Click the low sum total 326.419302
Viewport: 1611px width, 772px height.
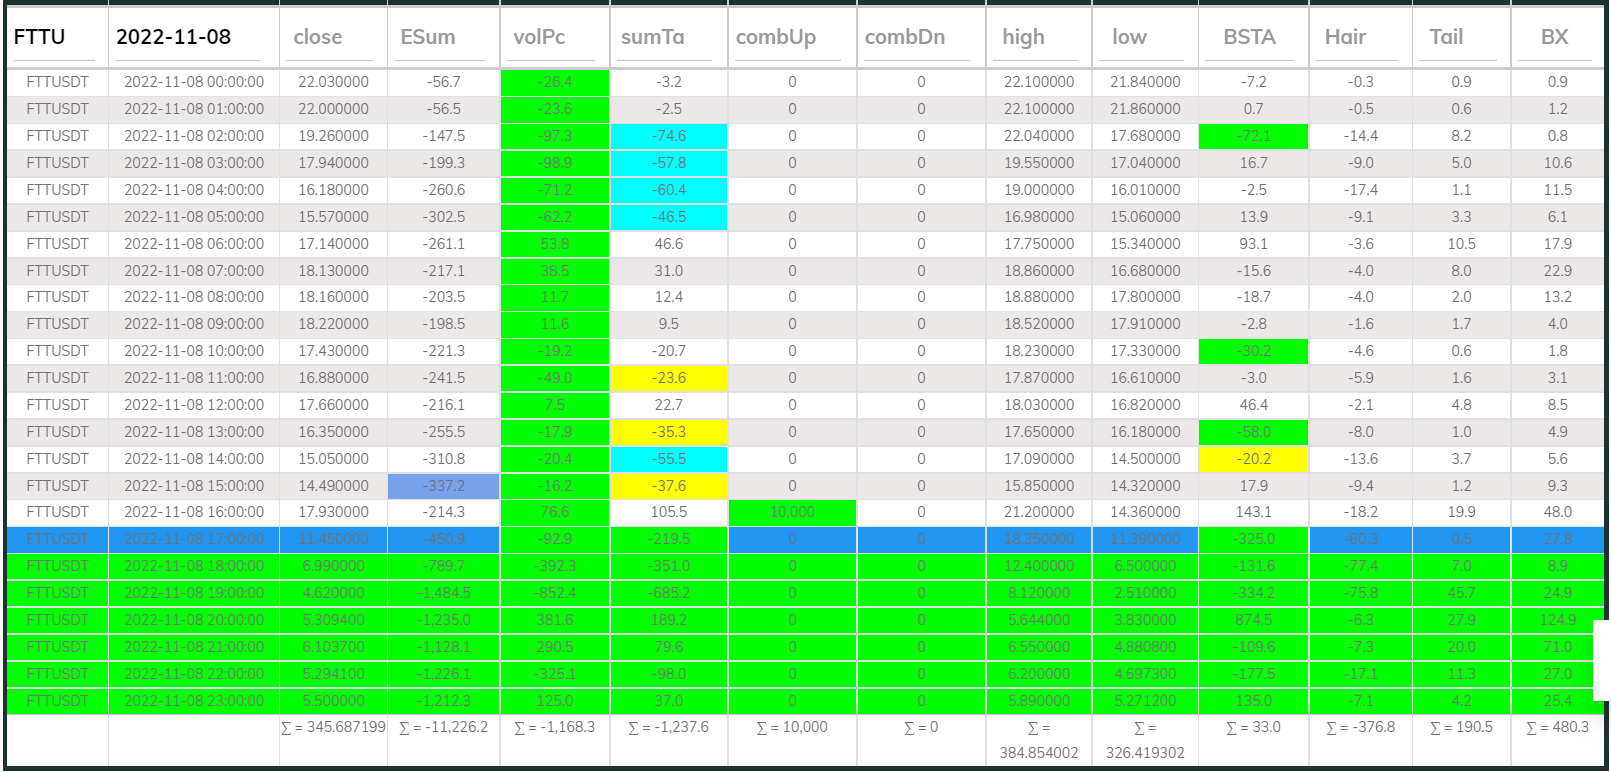[1145, 740]
